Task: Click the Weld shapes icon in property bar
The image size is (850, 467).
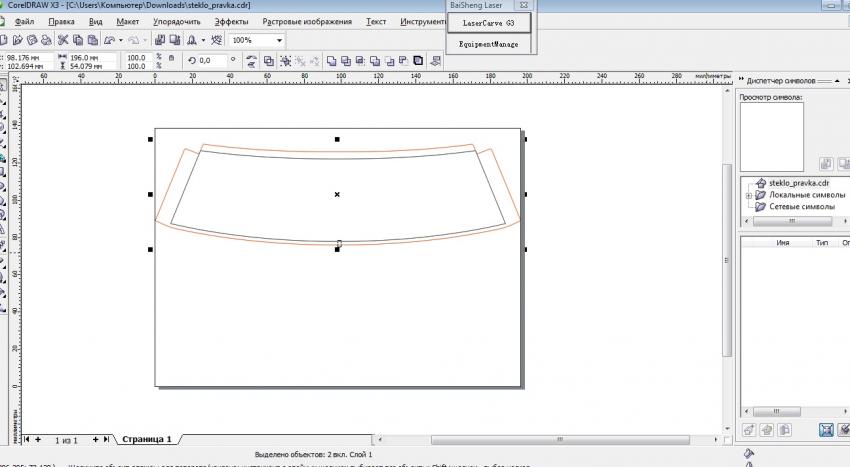Action: [333, 61]
